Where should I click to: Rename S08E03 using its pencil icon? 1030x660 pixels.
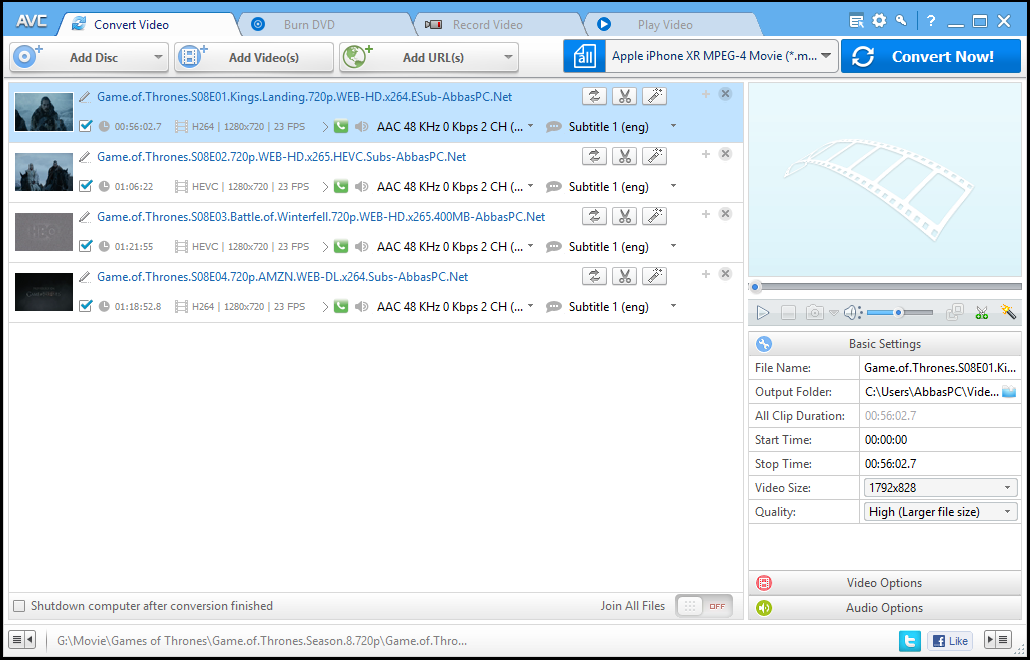(85, 217)
